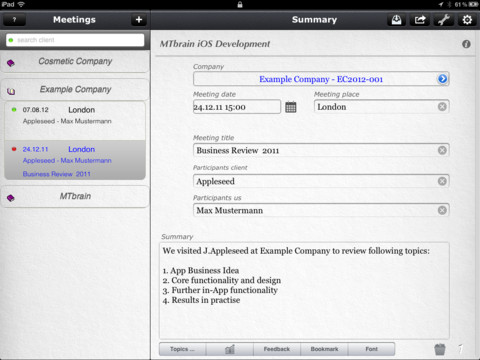This screenshot has height=360, width=480.
Task: Edit the Meeting place London field
Action: pos(381,107)
